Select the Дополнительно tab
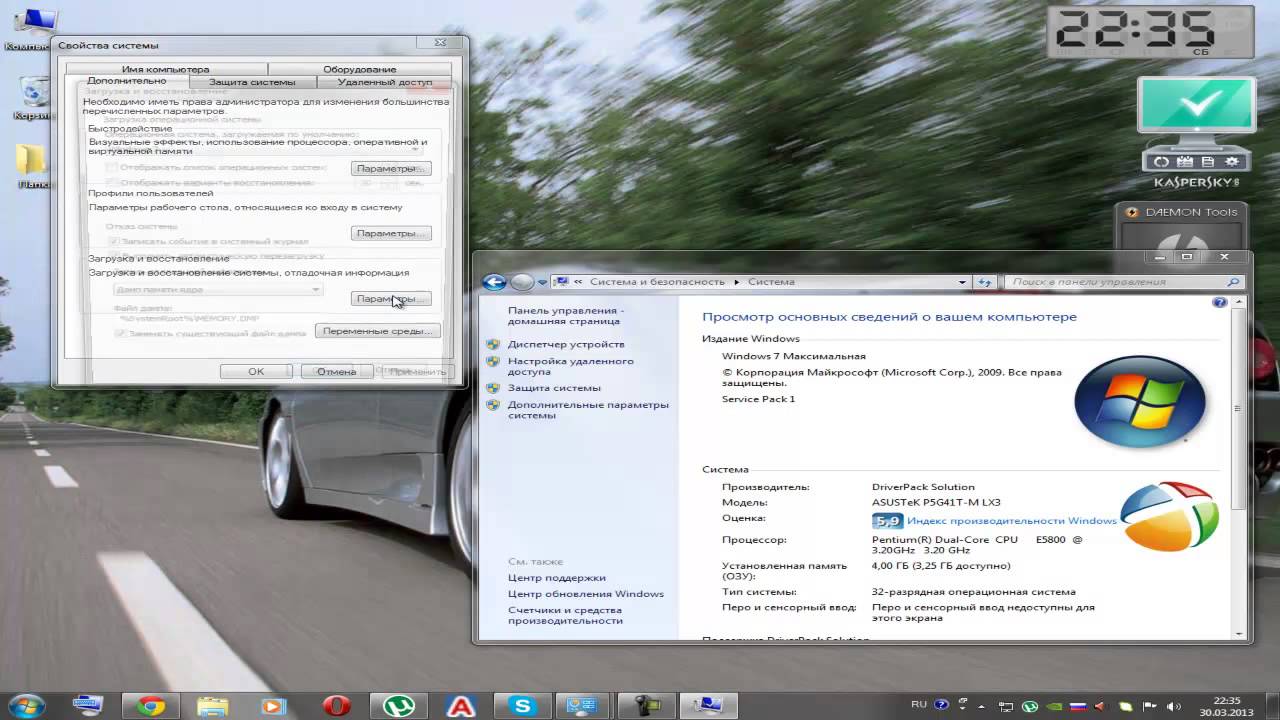 coord(126,81)
